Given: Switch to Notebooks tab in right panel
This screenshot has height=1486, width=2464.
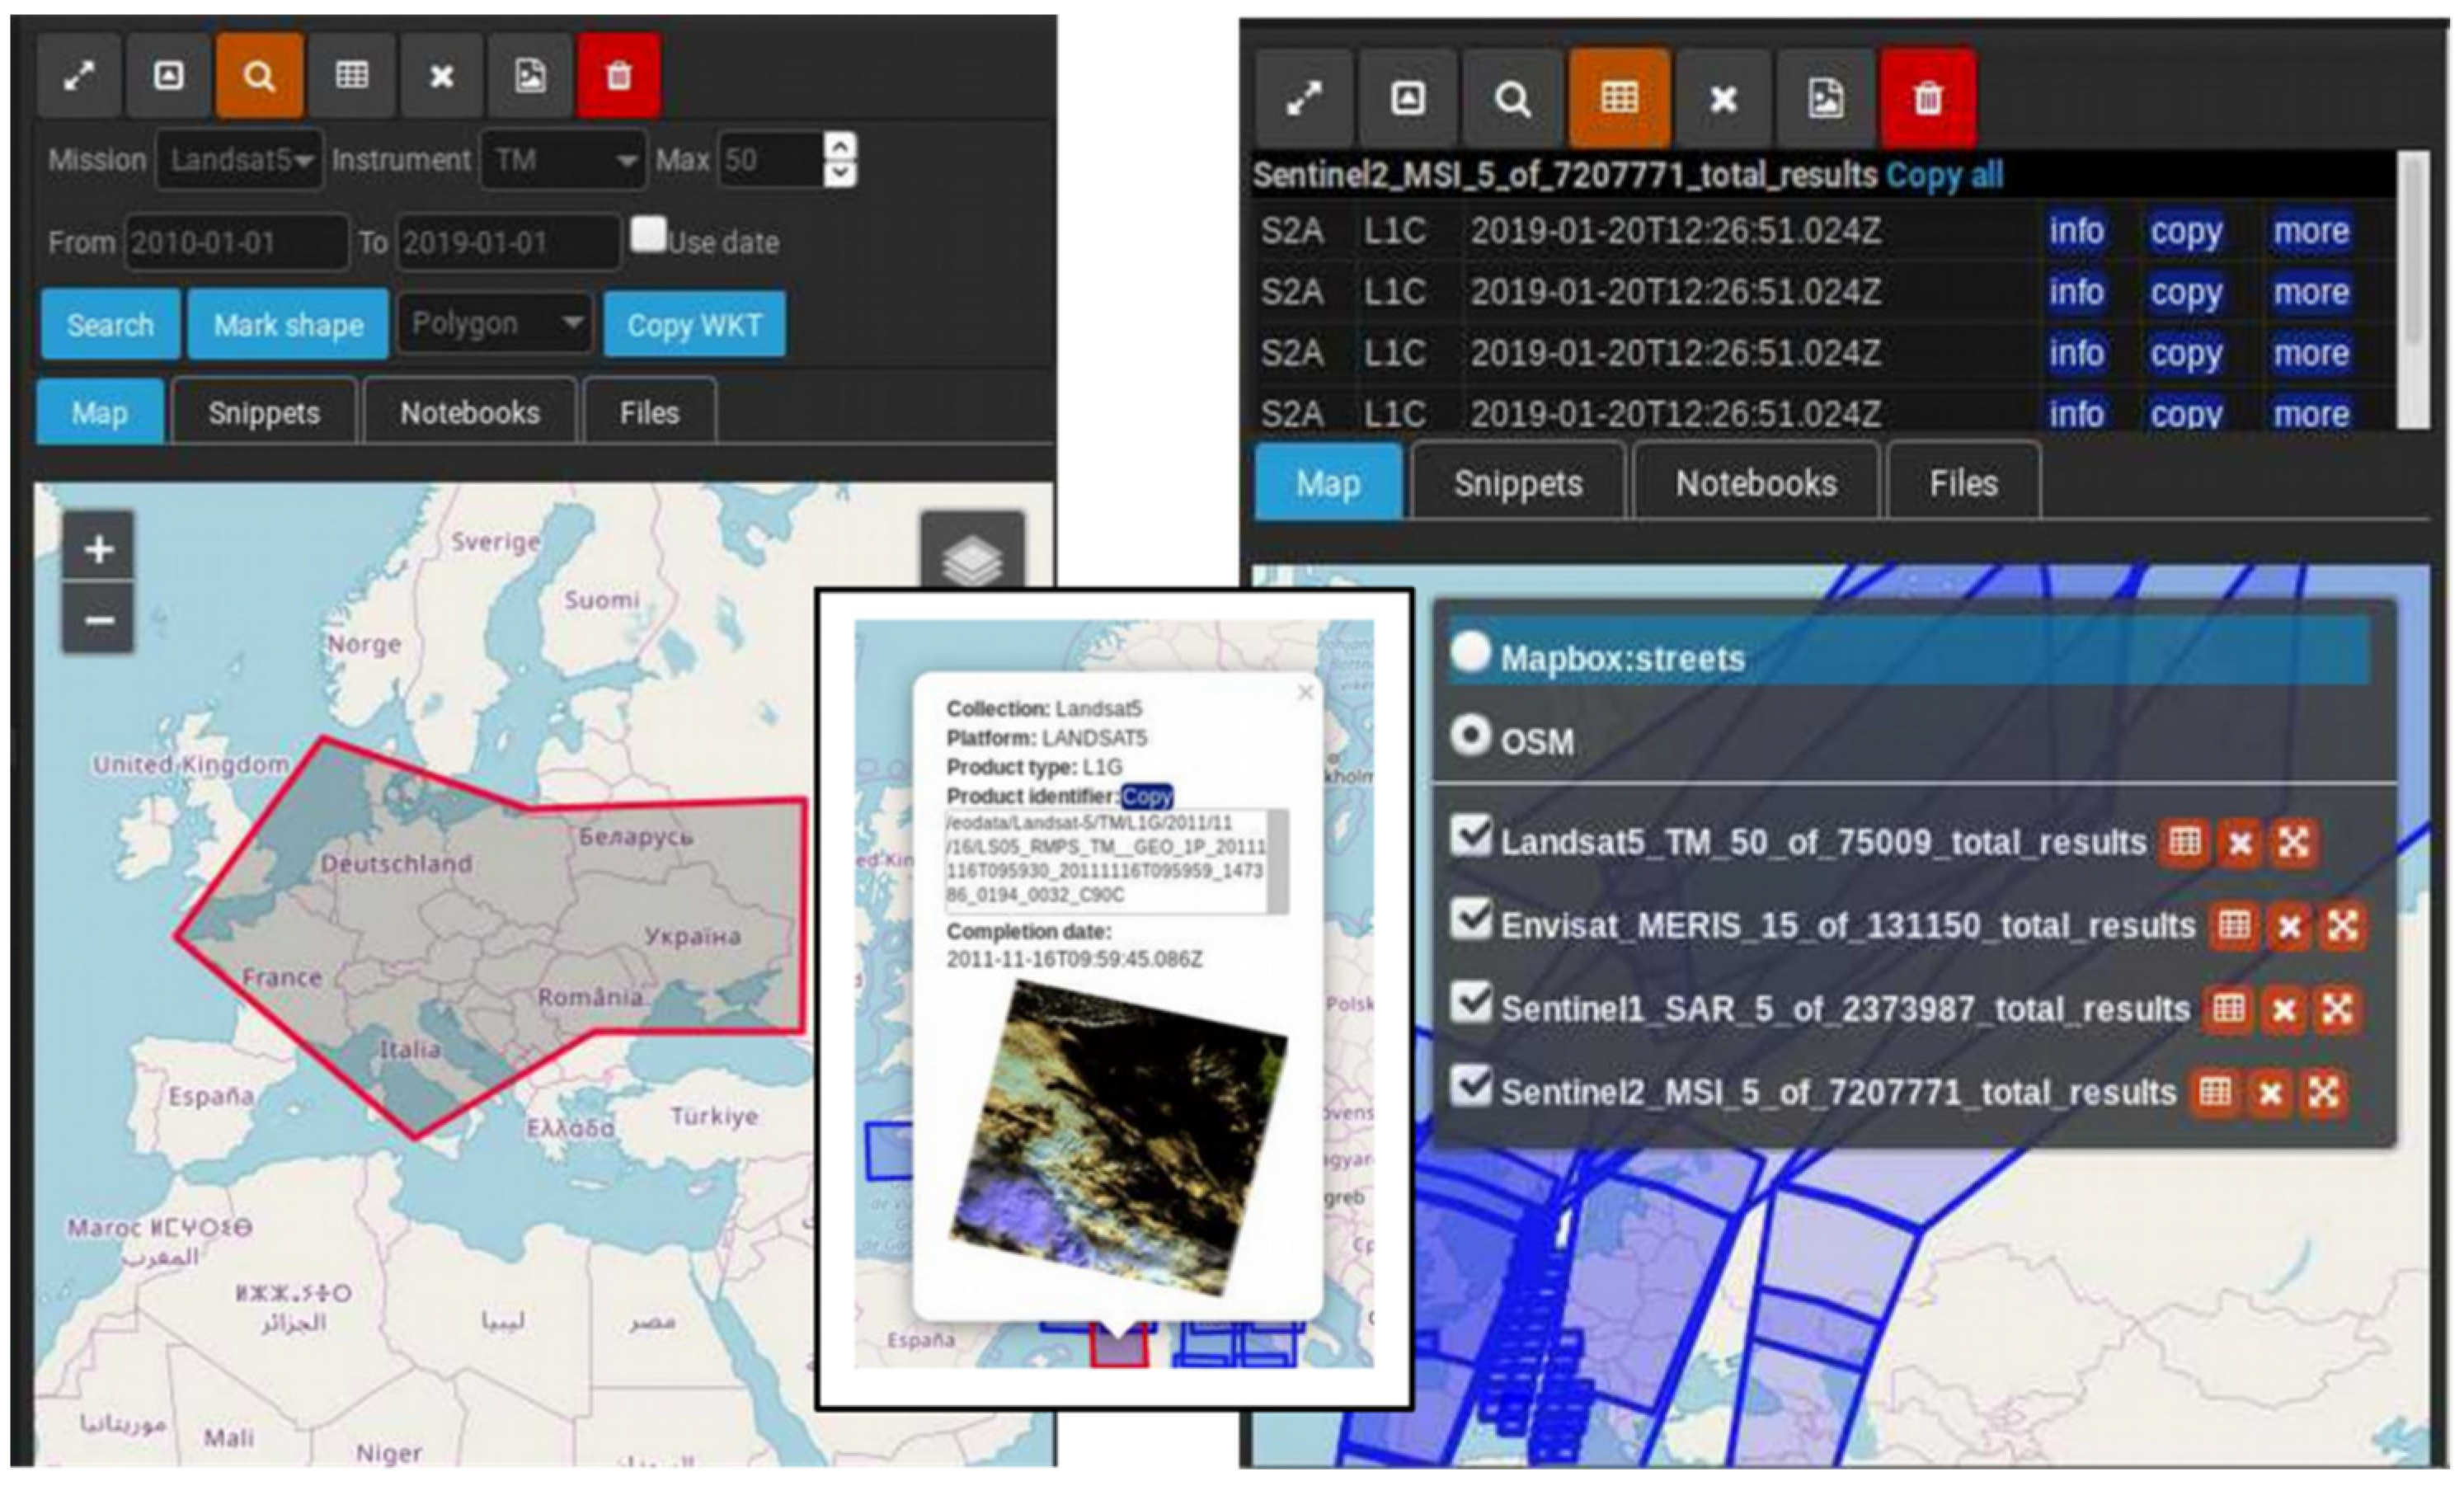Looking at the screenshot, I should [x=1756, y=483].
